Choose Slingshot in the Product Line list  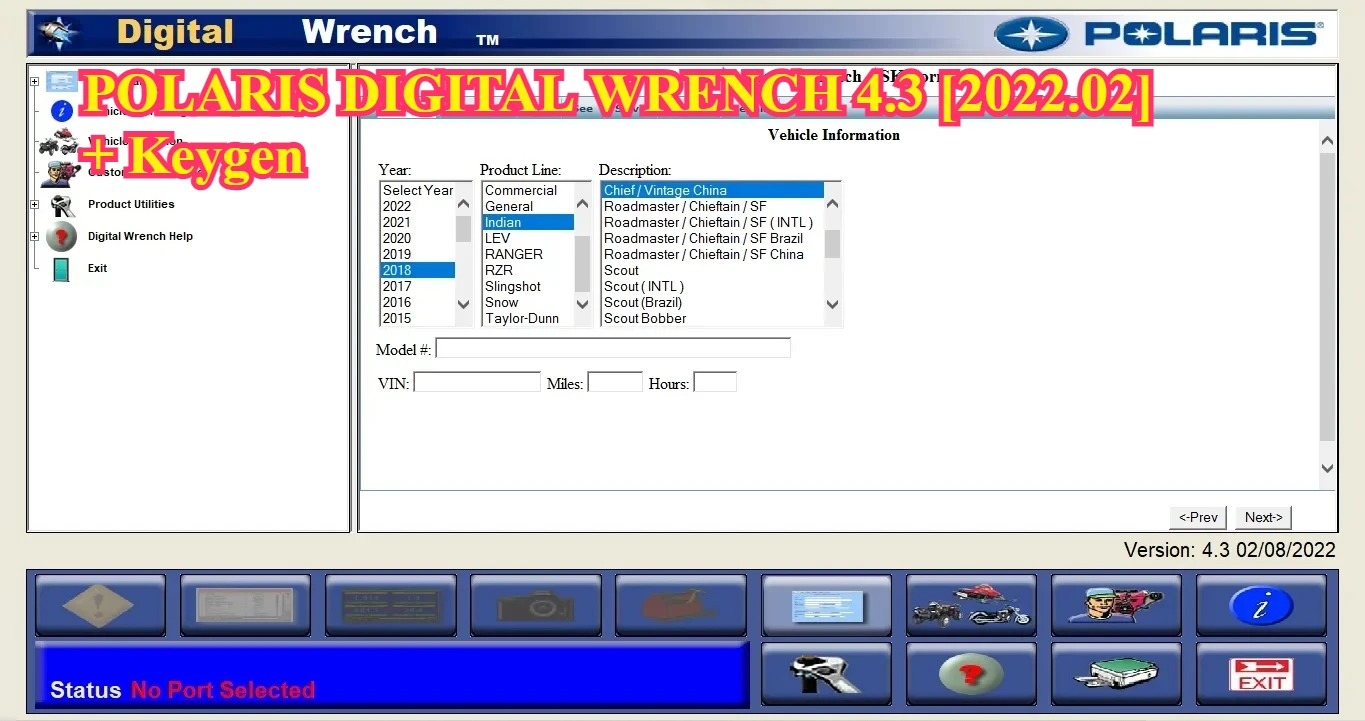click(528, 286)
